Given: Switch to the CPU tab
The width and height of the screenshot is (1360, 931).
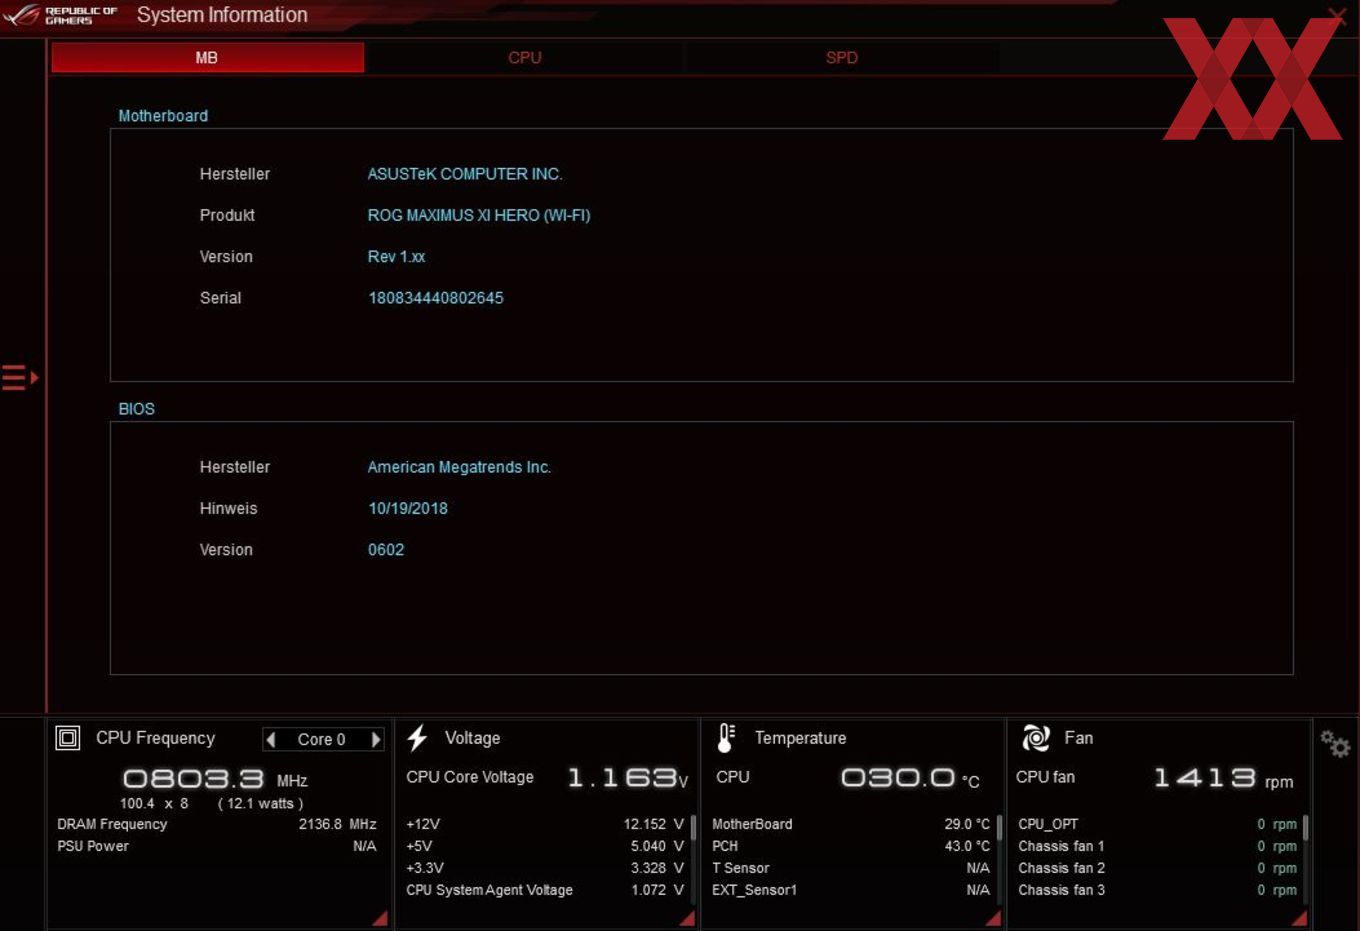Looking at the screenshot, I should coord(525,58).
